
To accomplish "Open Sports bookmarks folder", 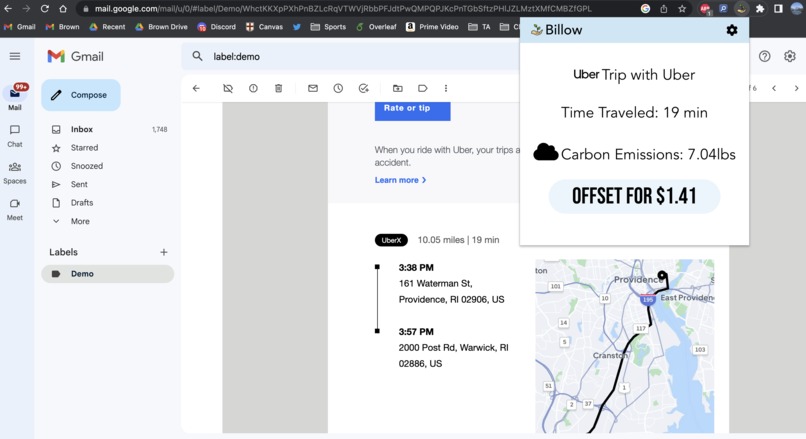I will [328, 27].
